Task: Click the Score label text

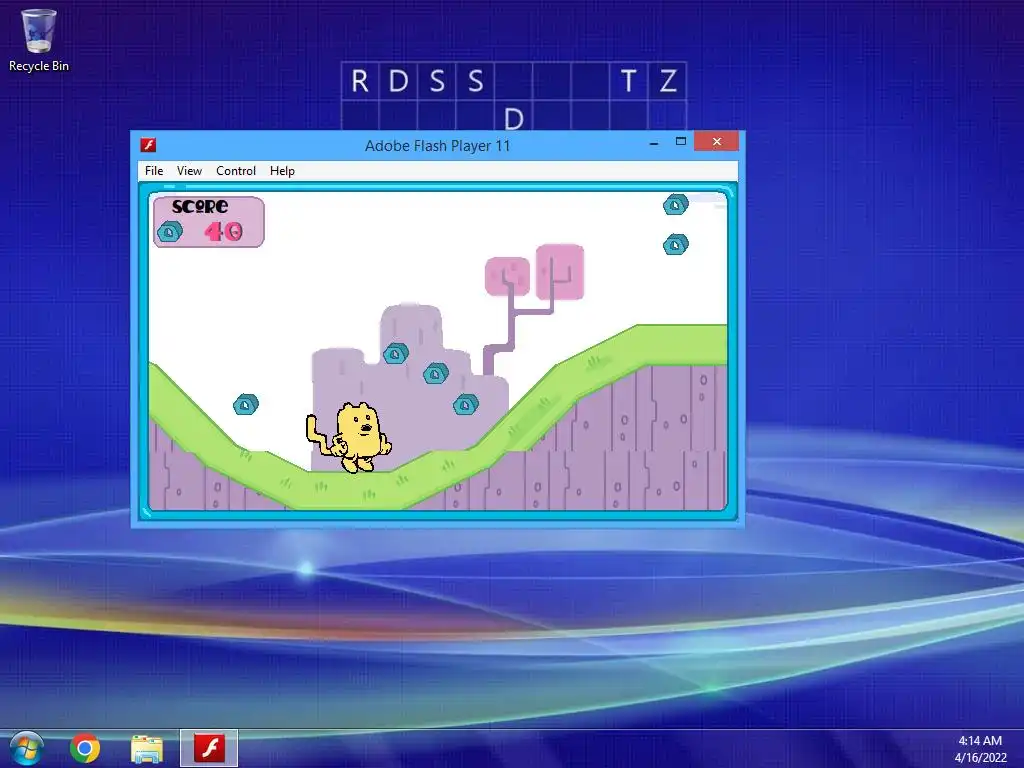Action: pos(200,206)
